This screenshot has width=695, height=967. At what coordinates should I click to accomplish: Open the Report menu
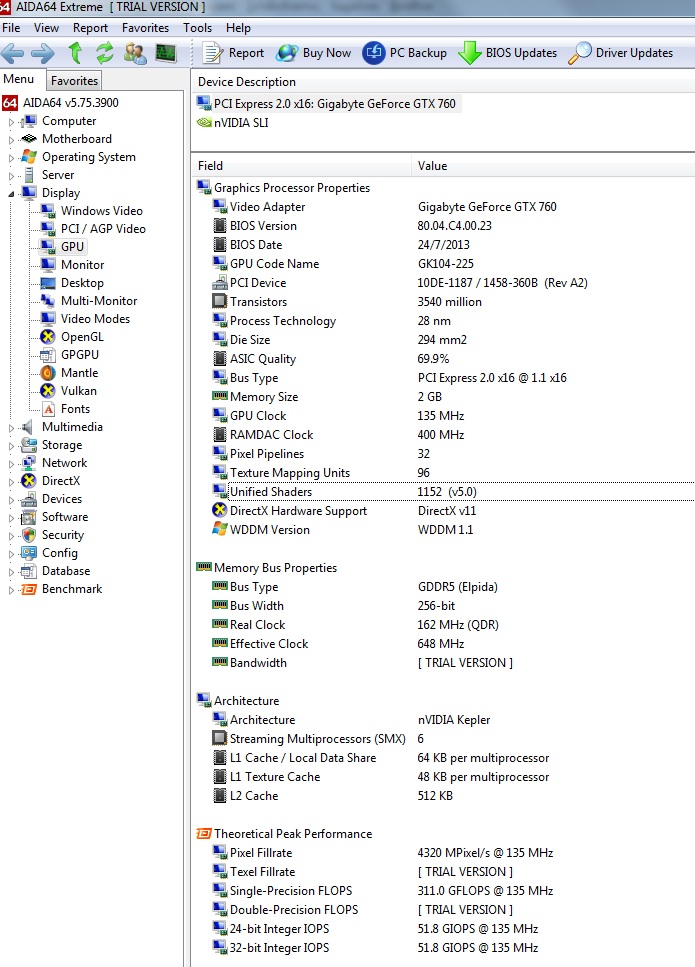[90, 28]
